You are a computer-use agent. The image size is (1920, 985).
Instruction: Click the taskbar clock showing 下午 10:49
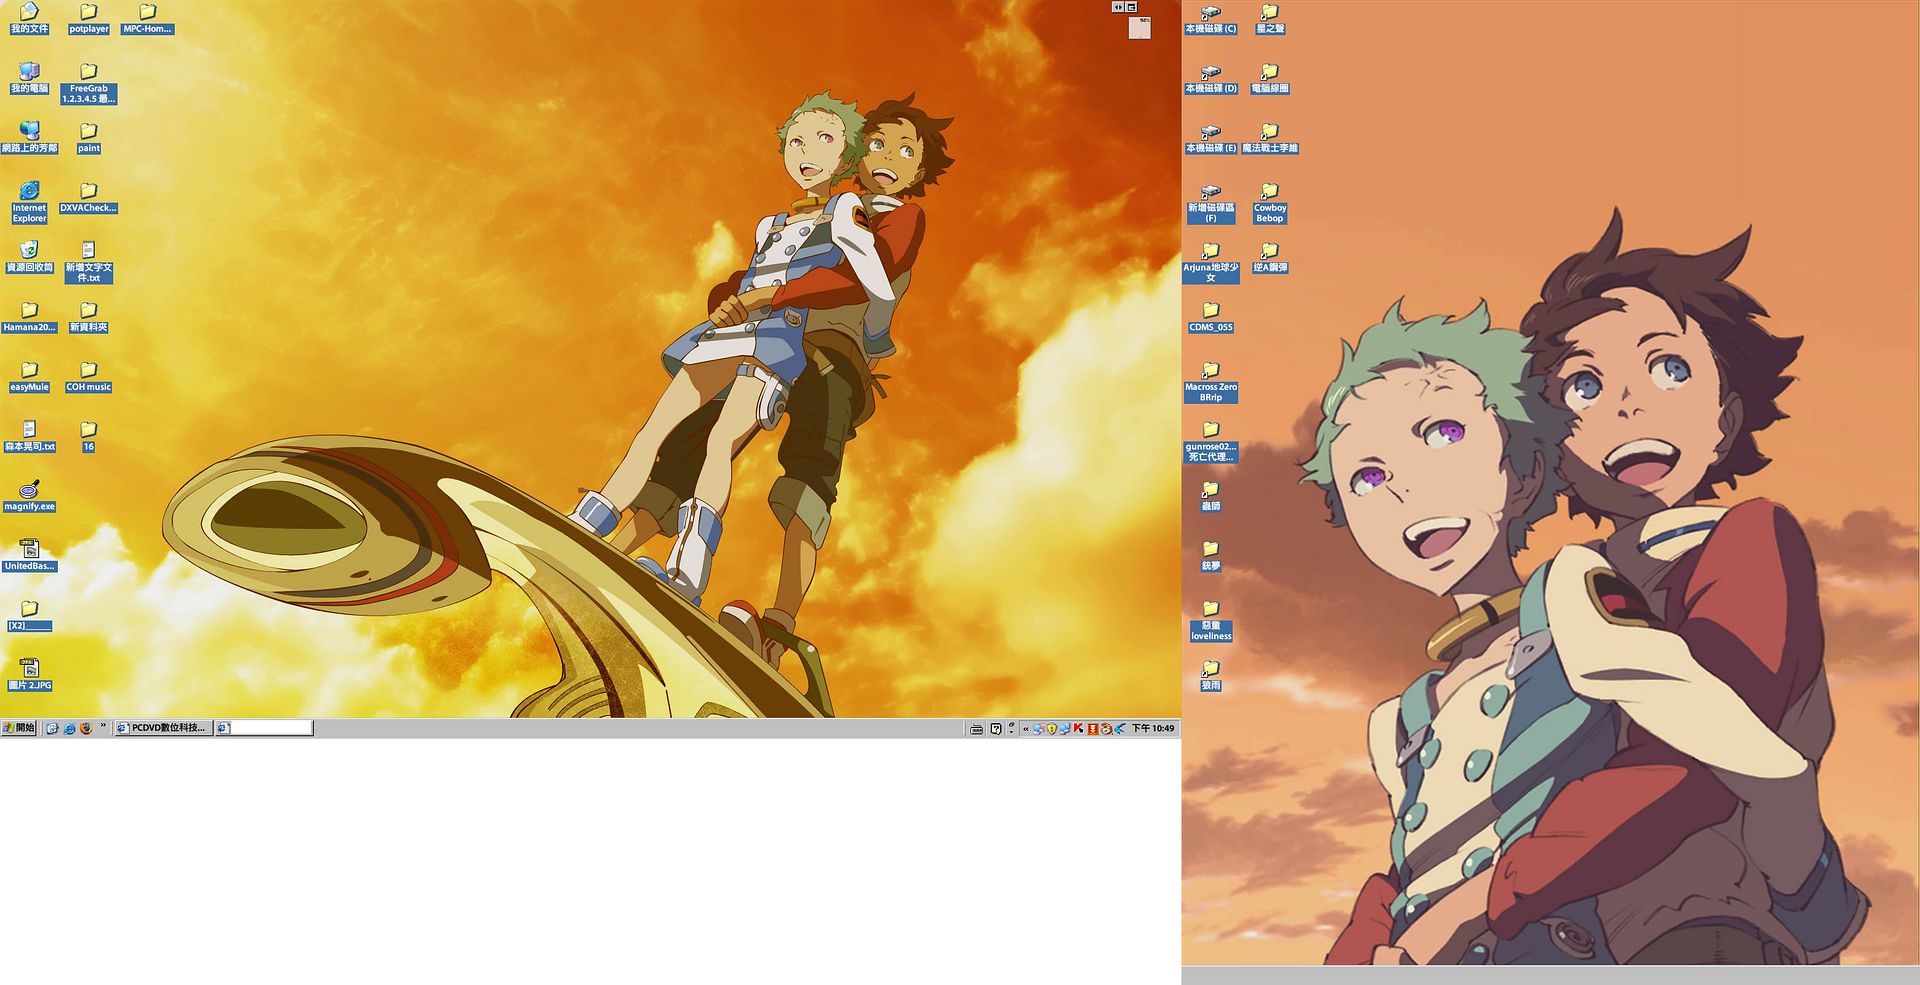click(1153, 729)
